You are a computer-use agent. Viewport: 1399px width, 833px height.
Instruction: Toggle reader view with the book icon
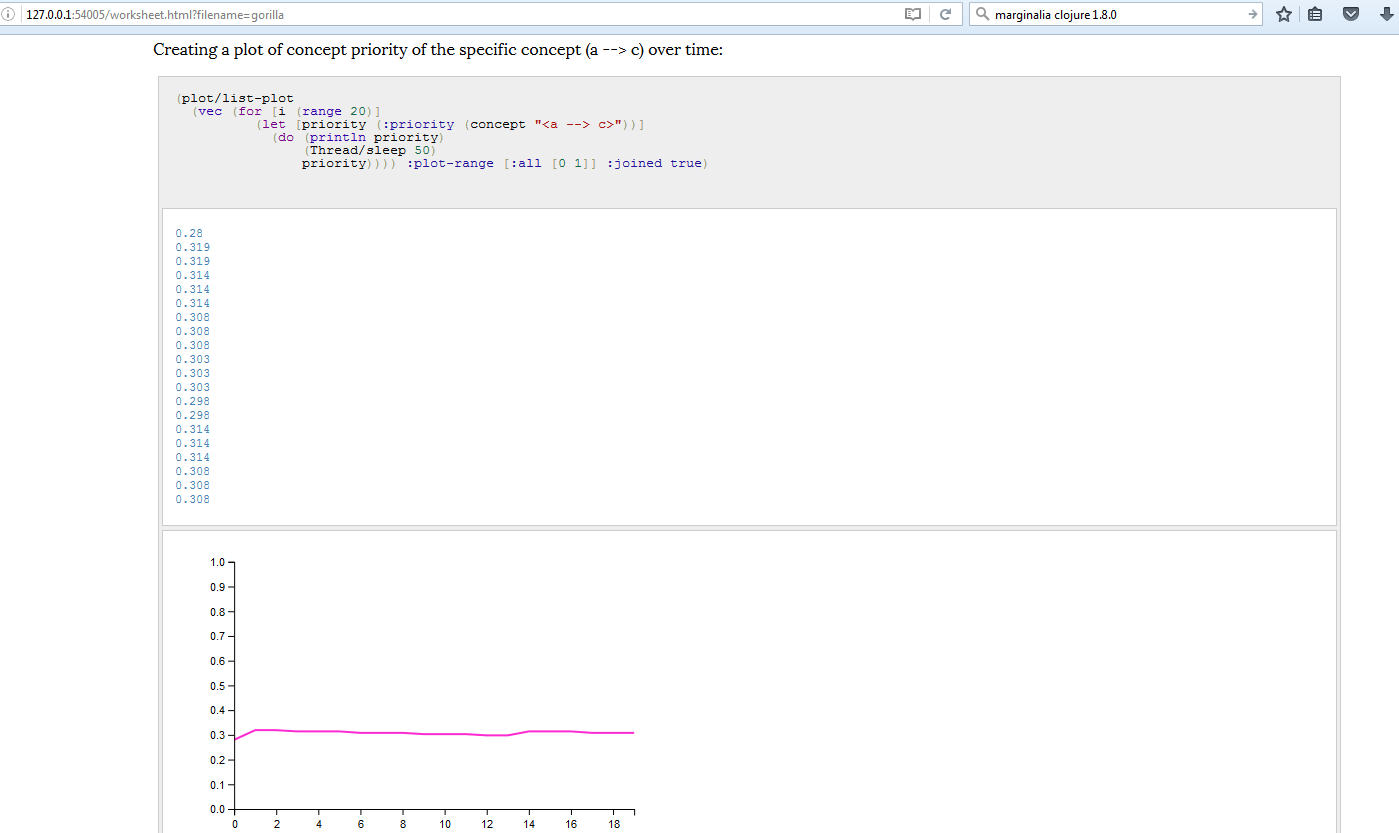coord(912,15)
